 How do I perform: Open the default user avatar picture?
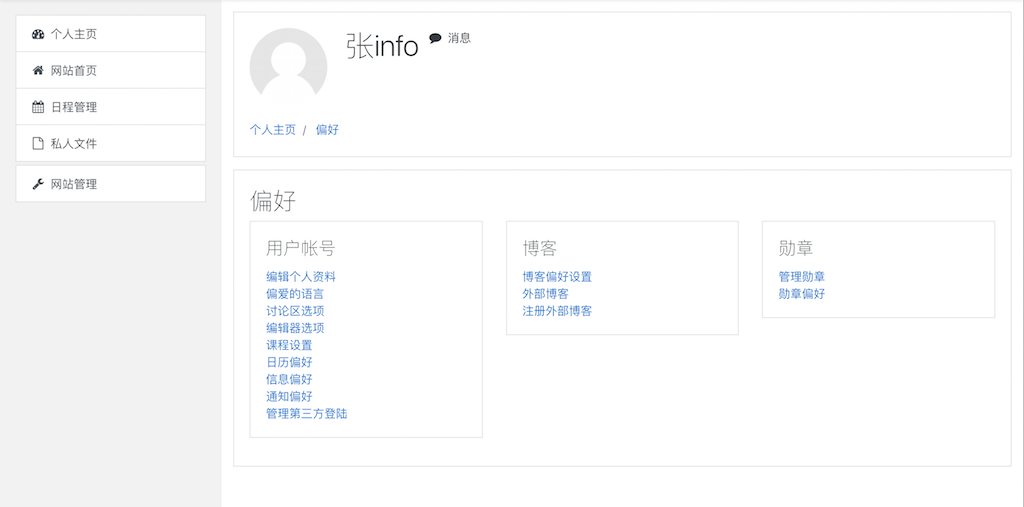tap(288, 67)
